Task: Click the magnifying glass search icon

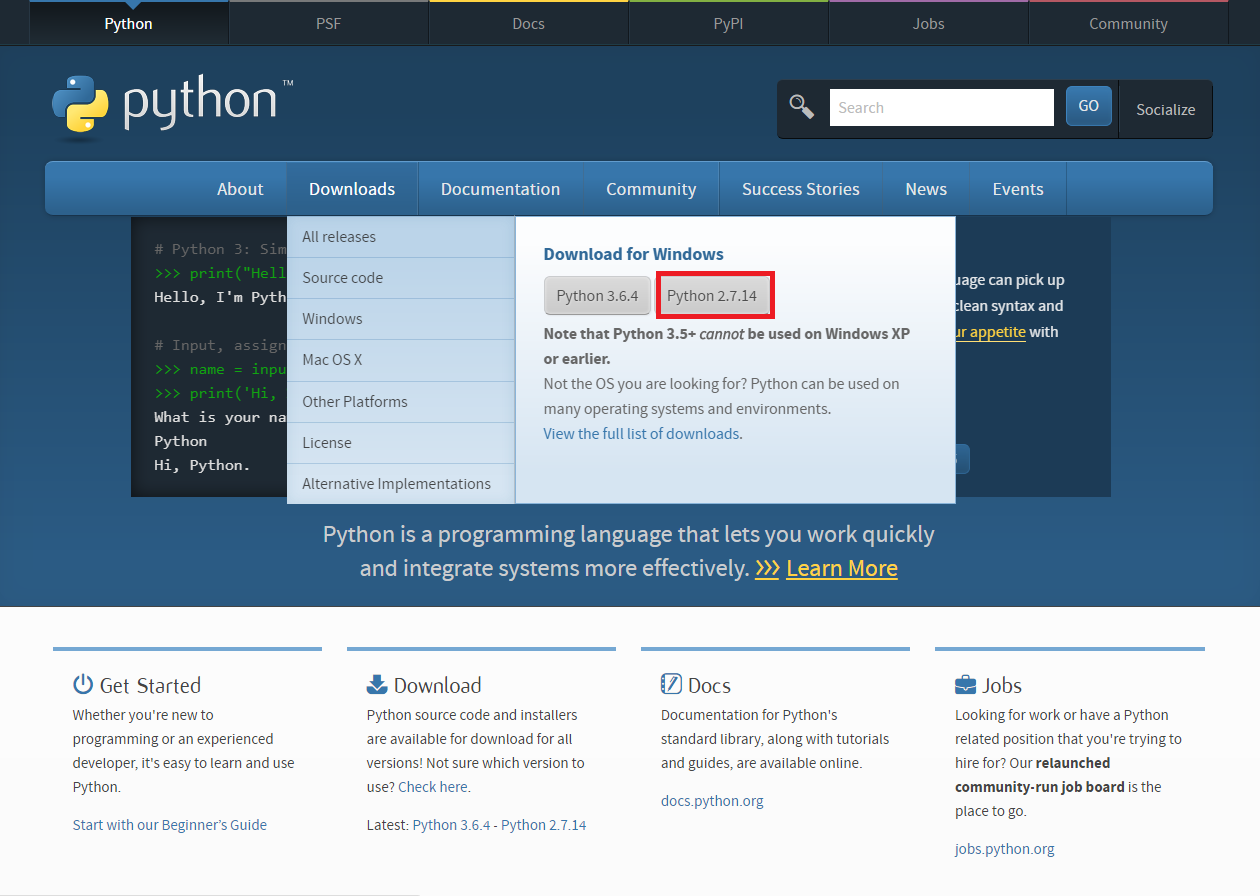Action: (x=802, y=107)
